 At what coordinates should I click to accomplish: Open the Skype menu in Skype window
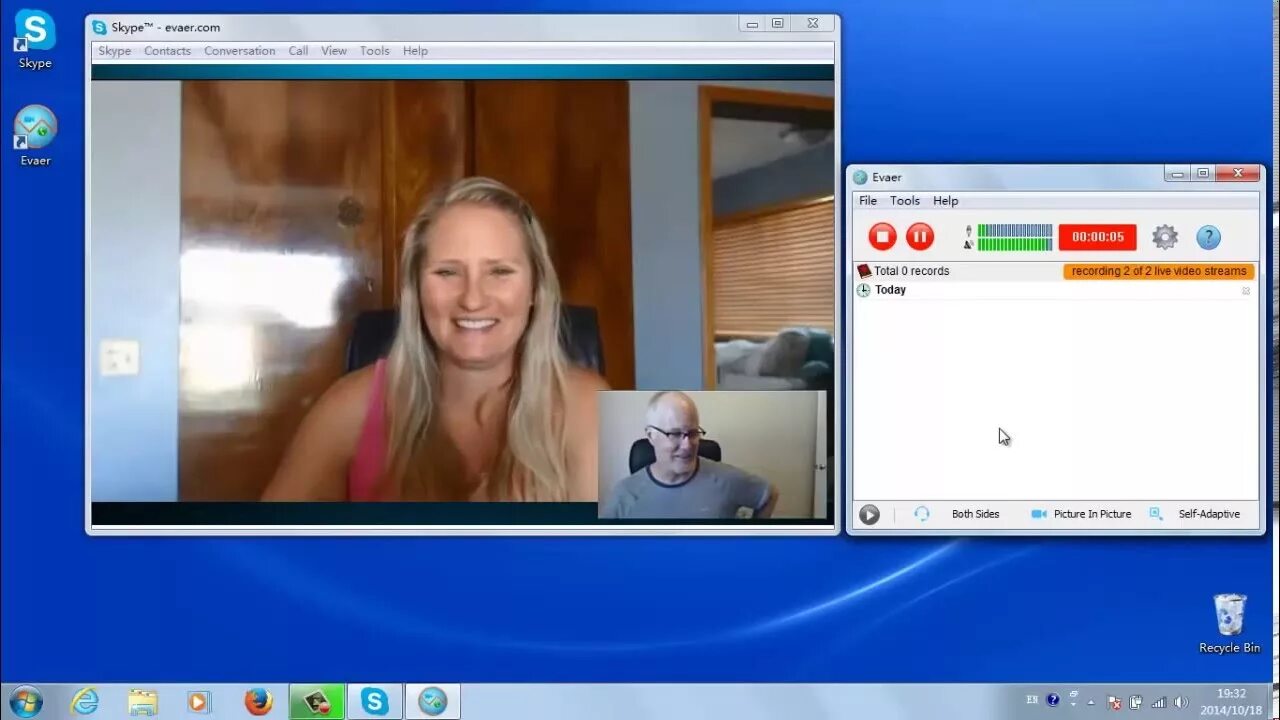tap(115, 51)
